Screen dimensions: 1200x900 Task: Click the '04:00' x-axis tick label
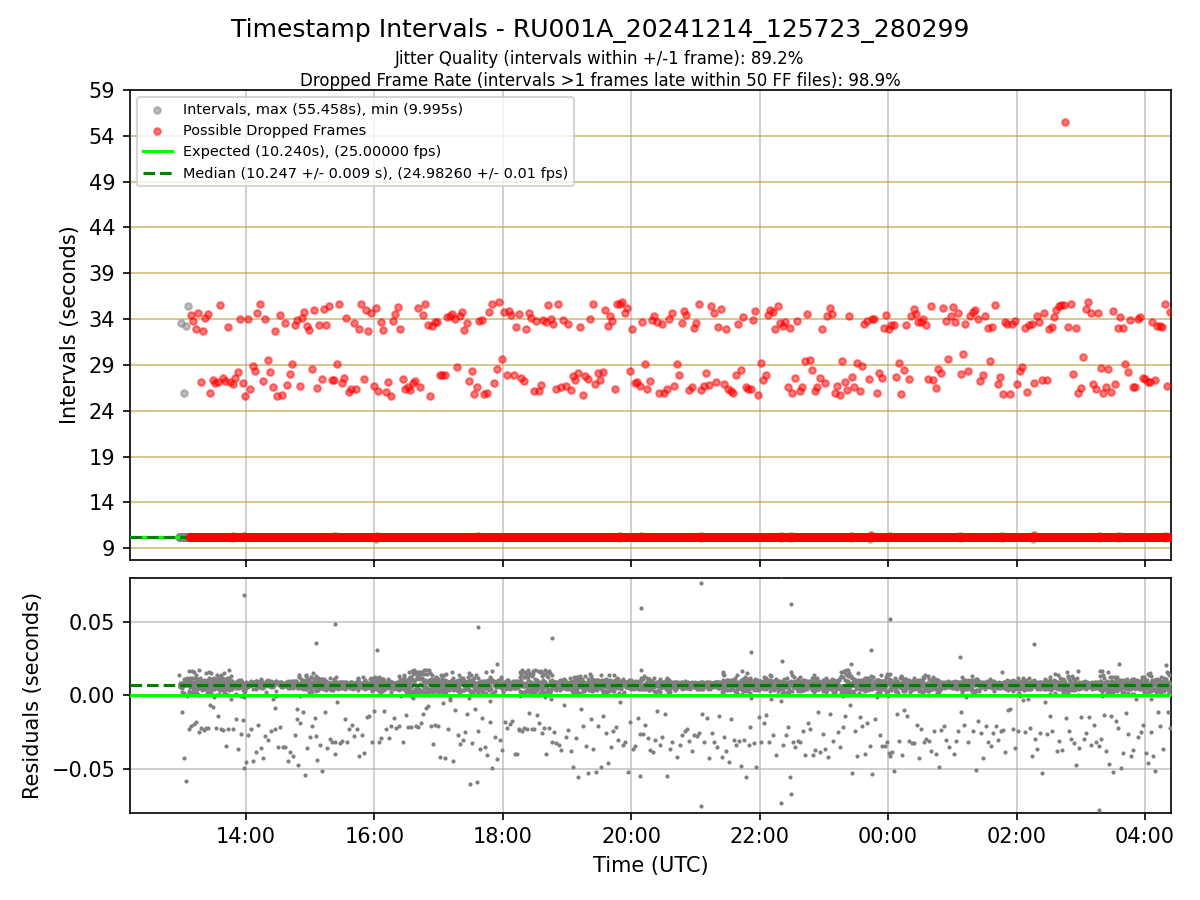[1145, 834]
